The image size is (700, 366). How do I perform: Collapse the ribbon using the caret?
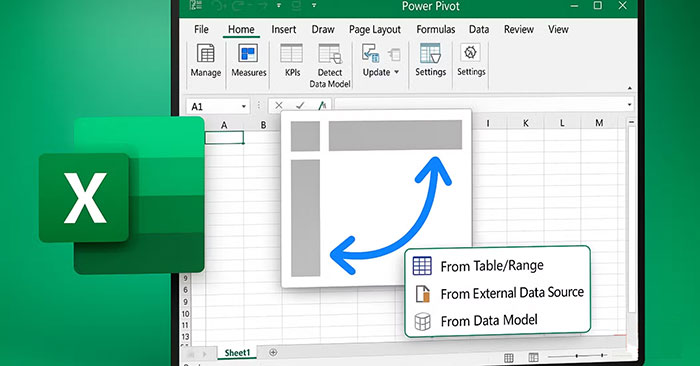tap(629, 88)
